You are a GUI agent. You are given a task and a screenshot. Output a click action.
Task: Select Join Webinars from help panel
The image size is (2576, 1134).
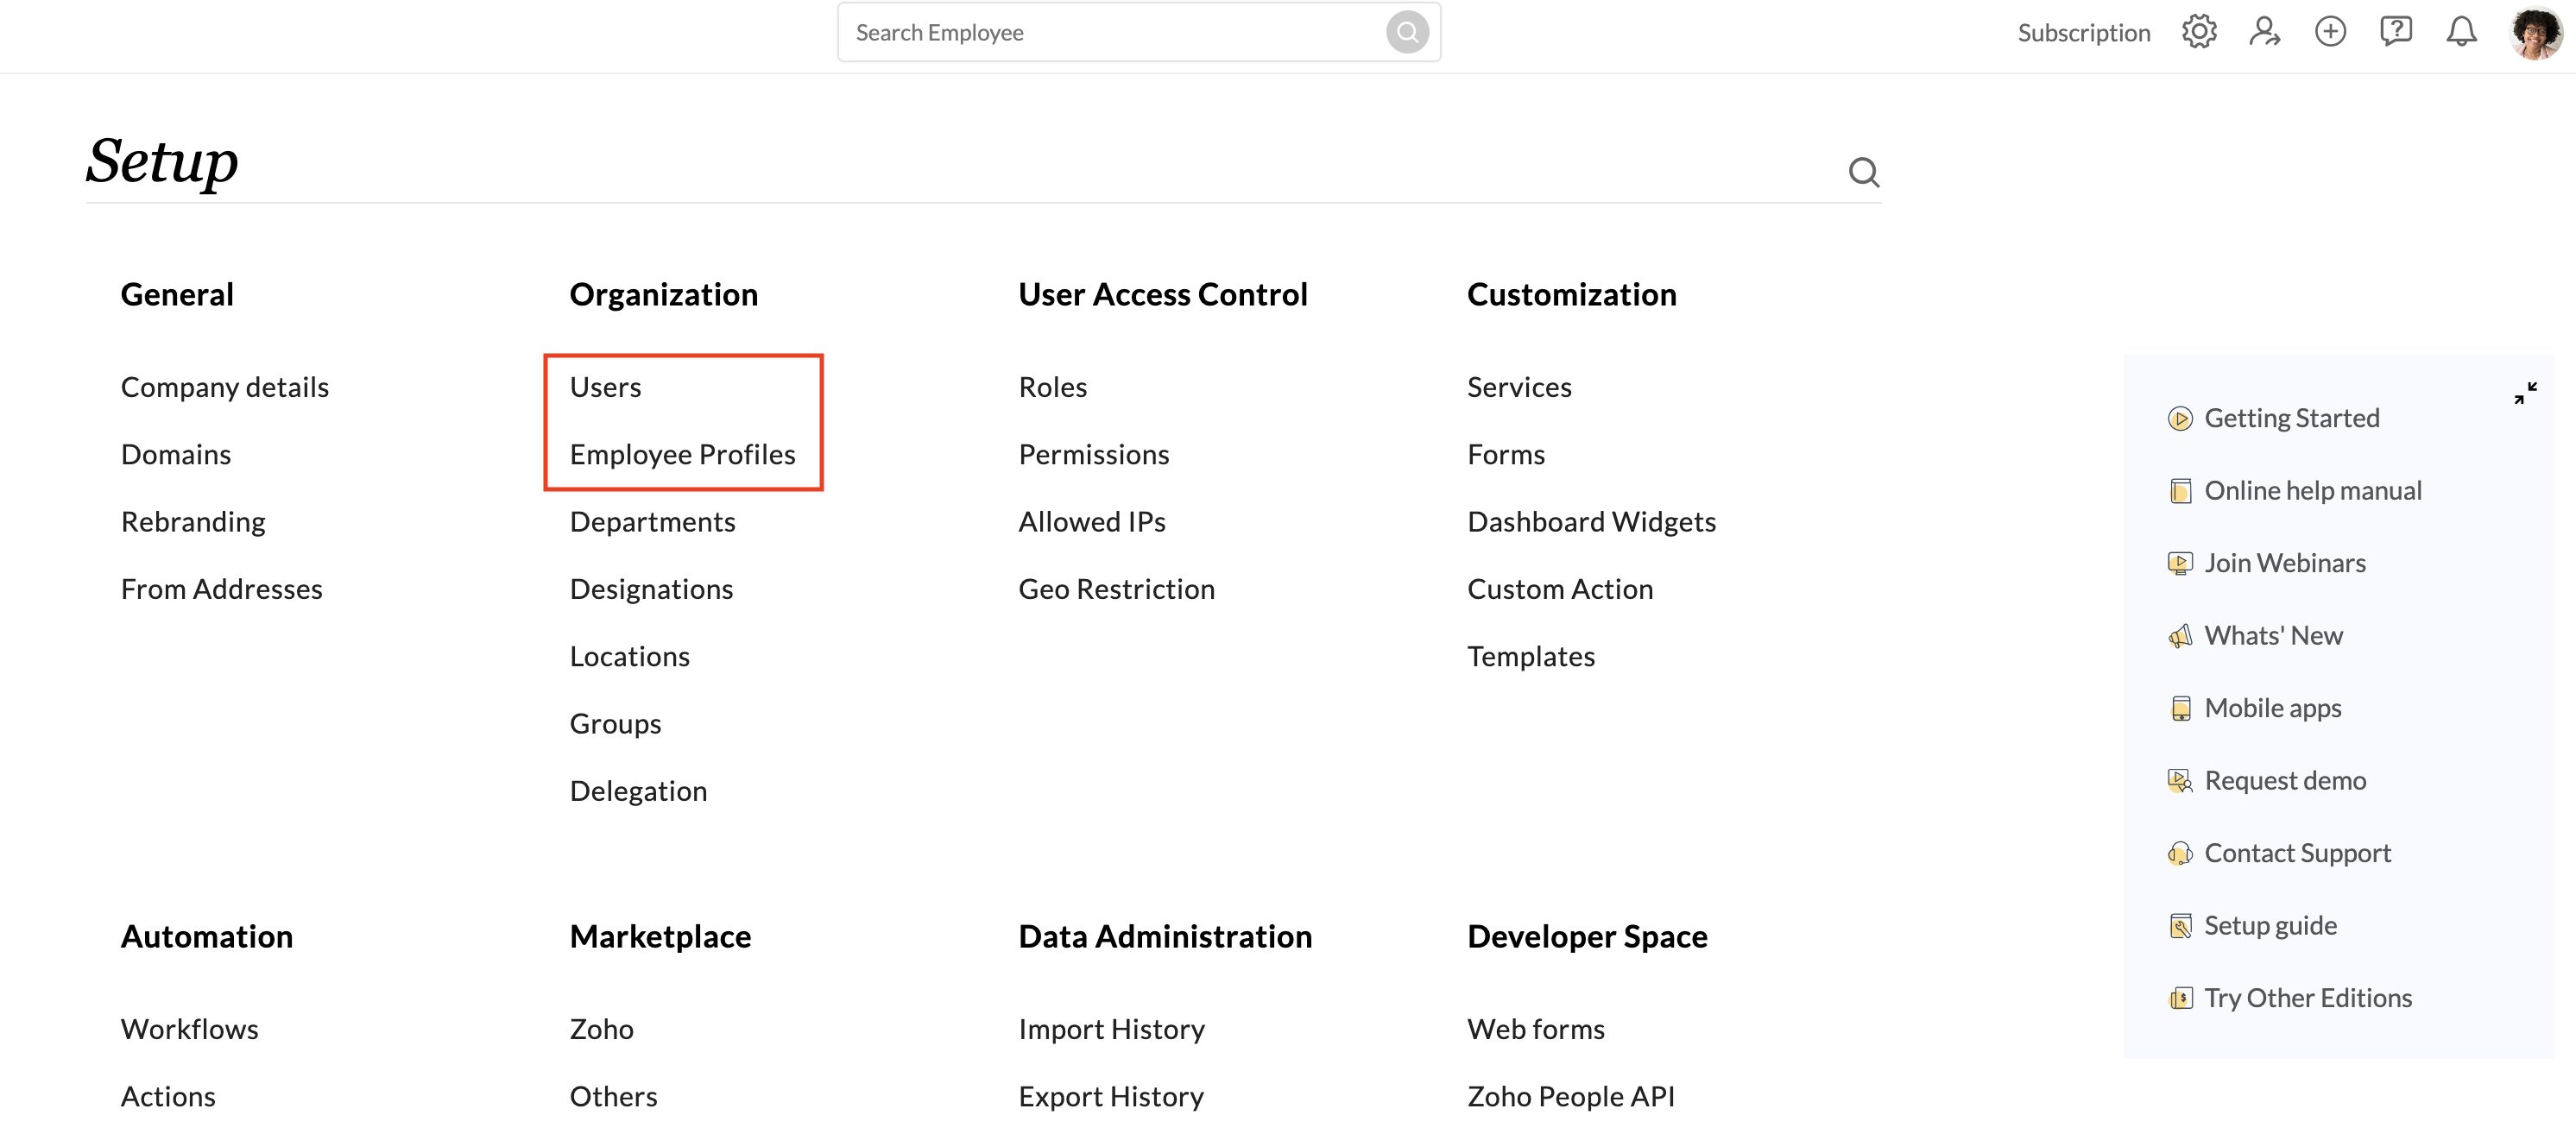coord(2285,562)
